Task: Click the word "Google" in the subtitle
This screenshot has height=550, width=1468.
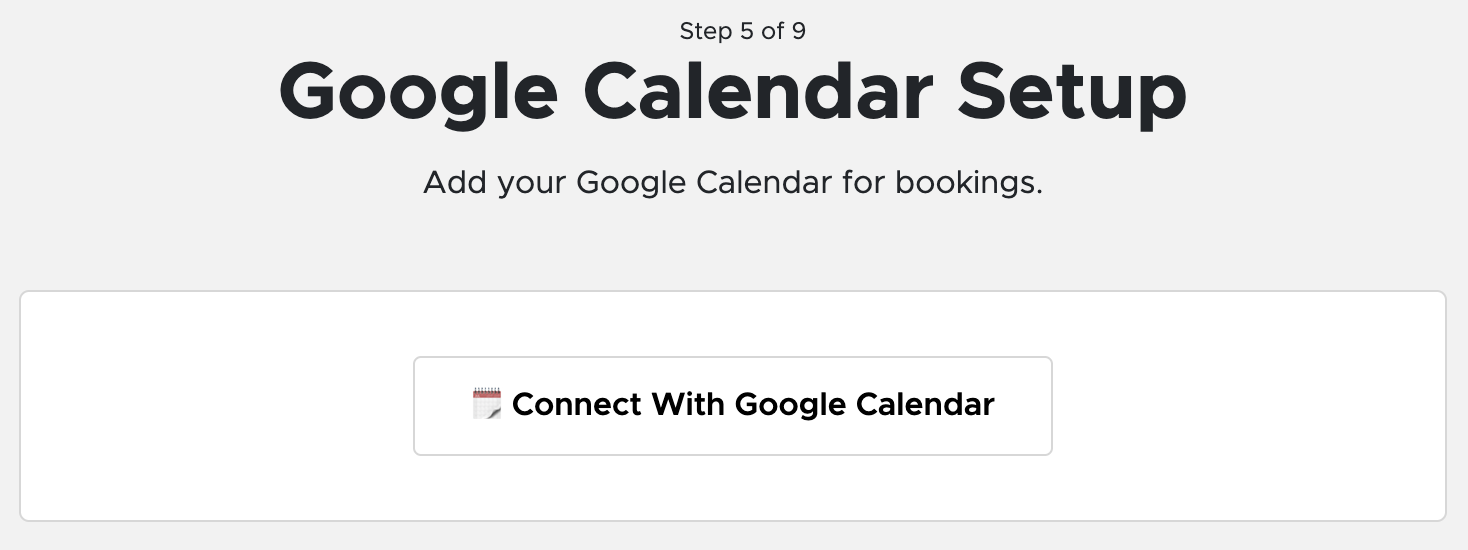Action: pyautogui.click(x=631, y=183)
